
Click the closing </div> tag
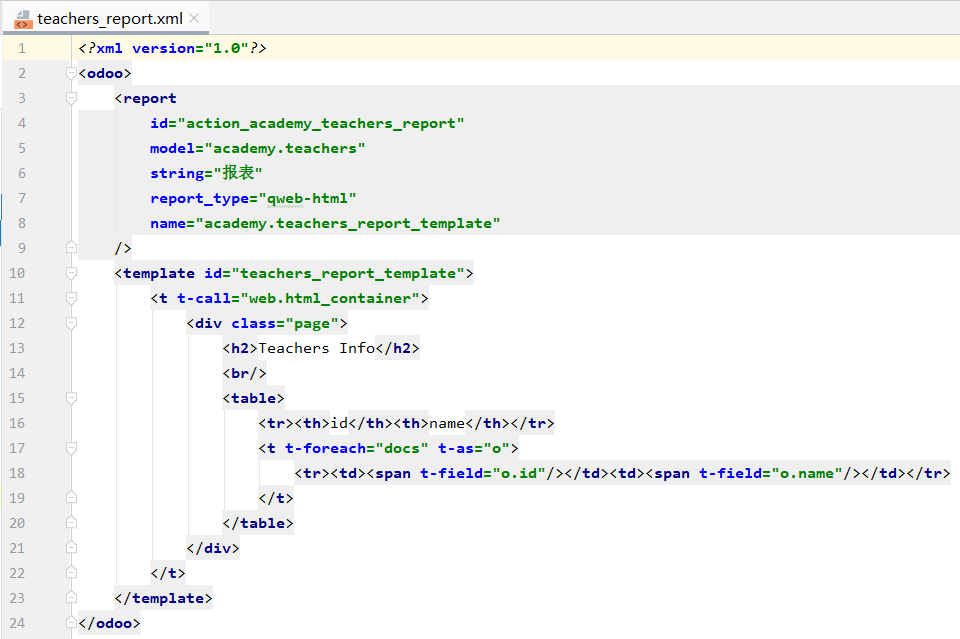(x=213, y=548)
